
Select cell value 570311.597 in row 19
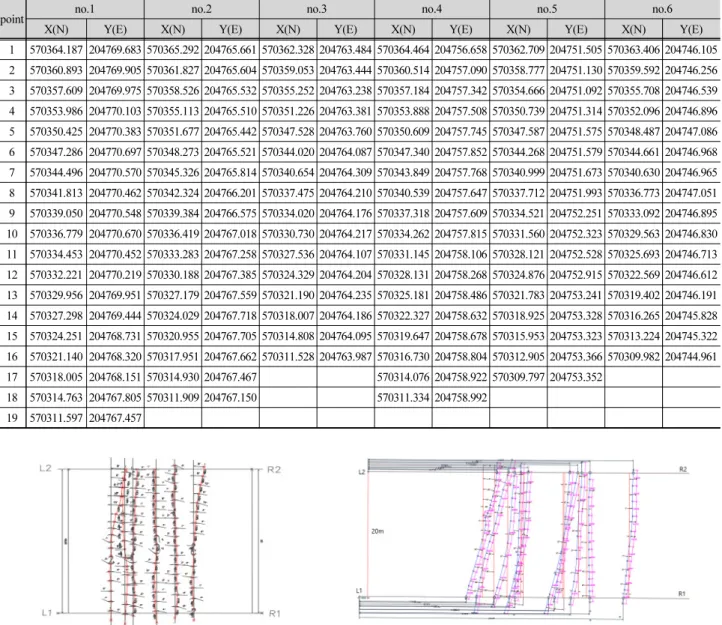tap(56, 418)
